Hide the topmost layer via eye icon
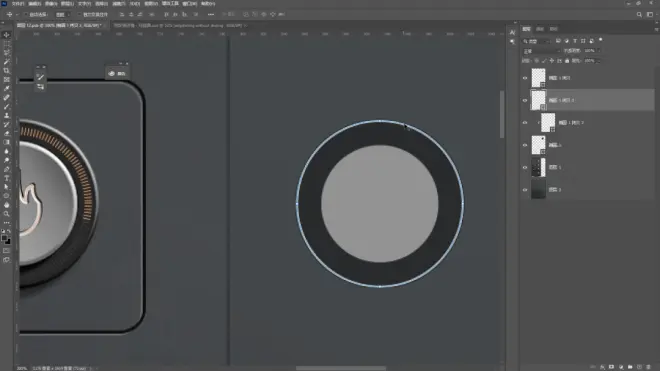660x371 pixels. [525, 78]
